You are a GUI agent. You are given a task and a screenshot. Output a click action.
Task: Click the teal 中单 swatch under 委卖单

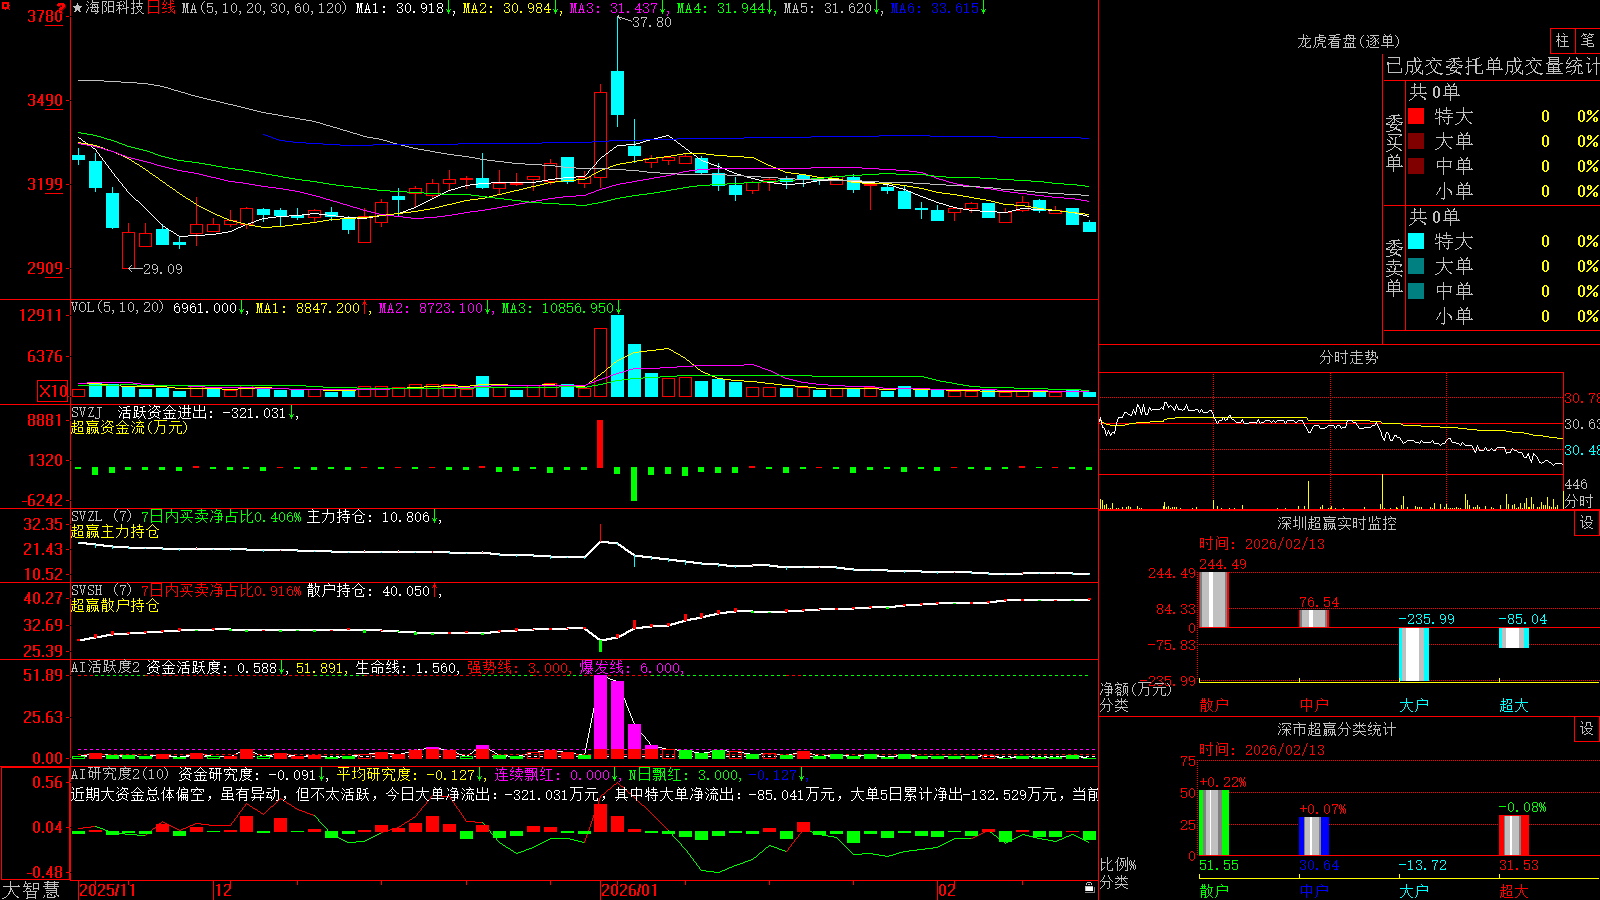click(x=1416, y=291)
